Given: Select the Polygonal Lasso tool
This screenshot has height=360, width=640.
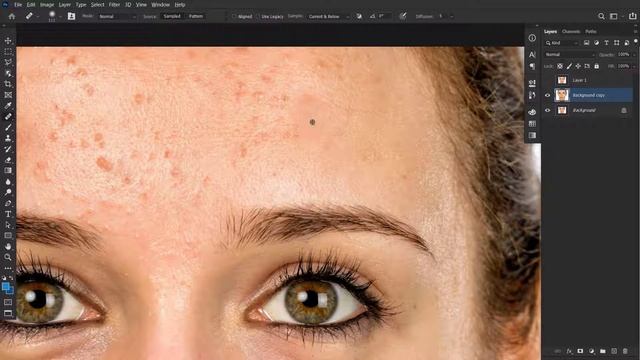Looking at the screenshot, I should (x=8, y=62).
